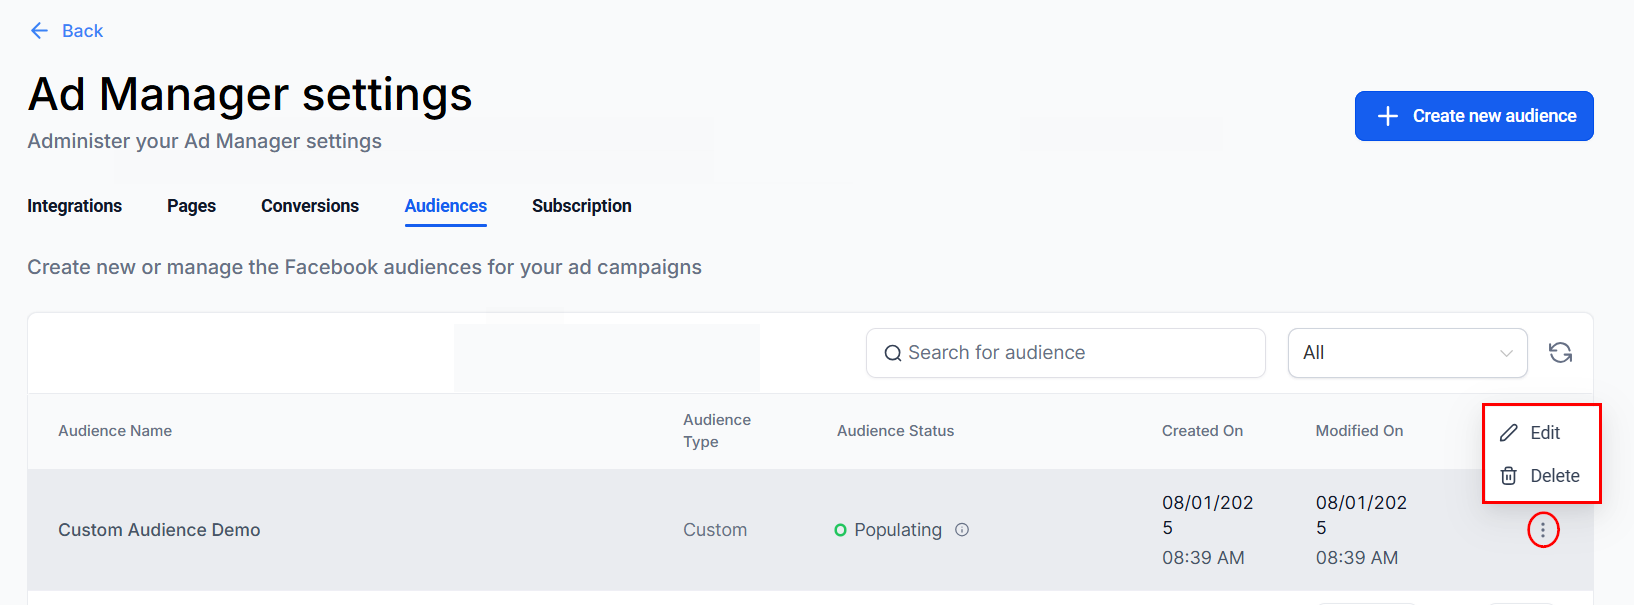Switch to the Integrations tab
The width and height of the screenshot is (1634, 605).
coord(74,206)
